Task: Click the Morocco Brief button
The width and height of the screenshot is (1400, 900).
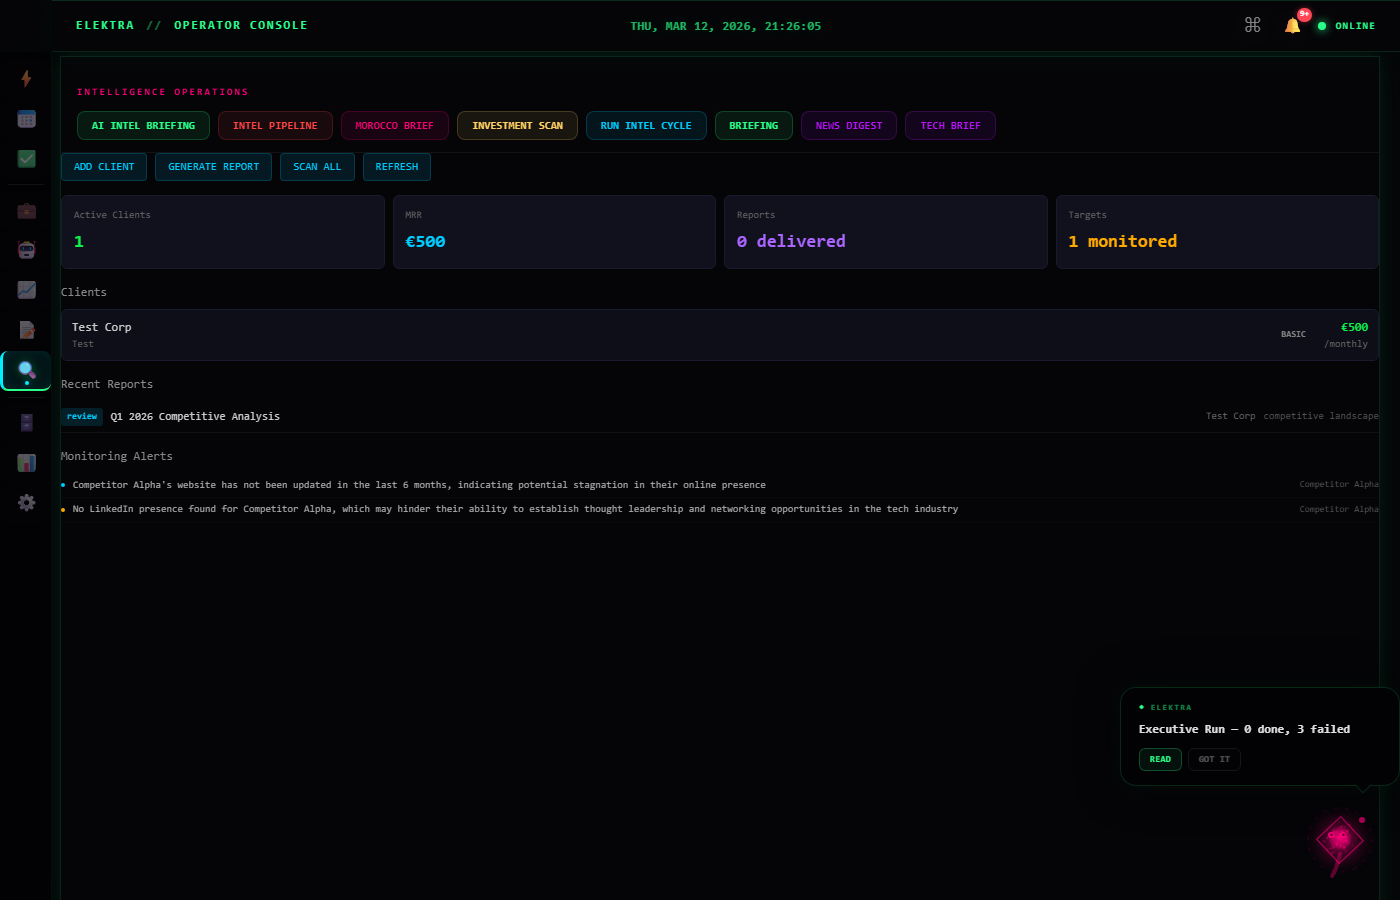Action: click(x=394, y=126)
